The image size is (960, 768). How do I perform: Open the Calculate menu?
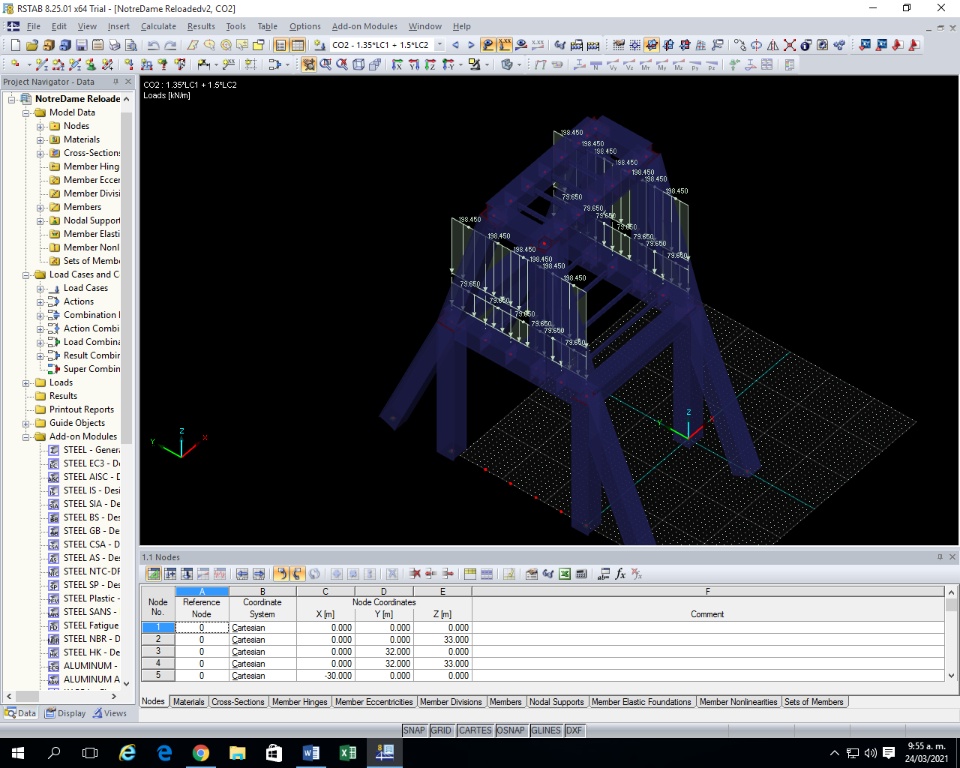159,26
